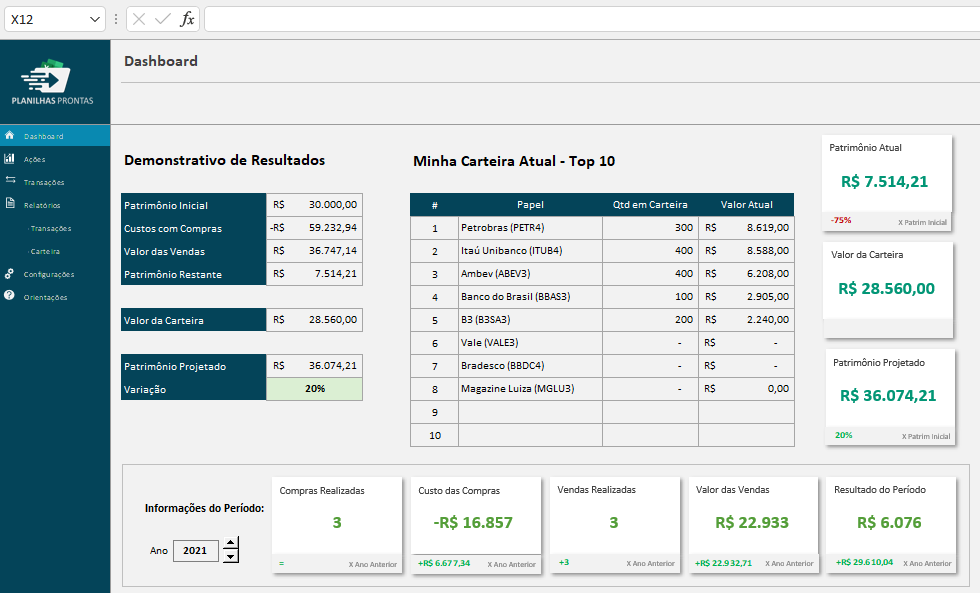Click the Patrimônio Projetado card
The image size is (980, 593).
pyautogui.click(x=890, y=397)
